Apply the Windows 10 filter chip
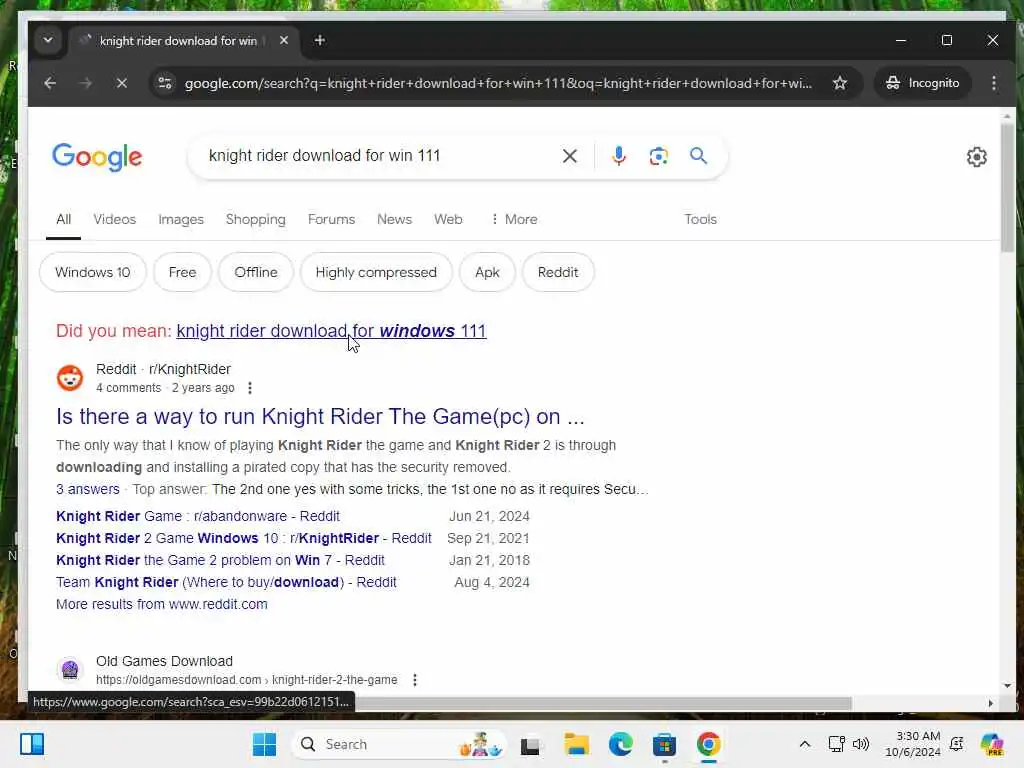 point(93,272)
